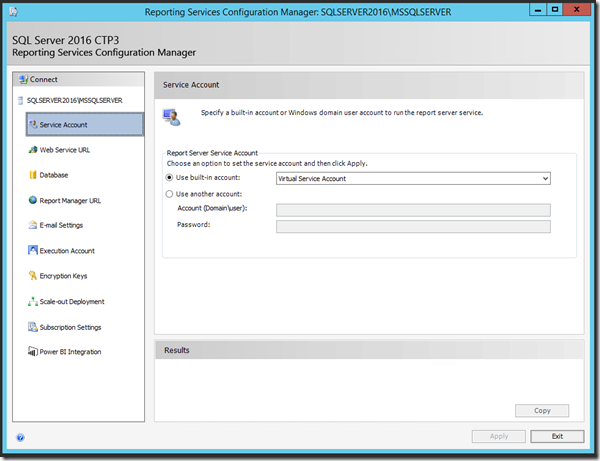Open the Virtual Service Account dropdown
Viewport: 600px width, 461px height.
pyautogui.click(x=413, y=178)
